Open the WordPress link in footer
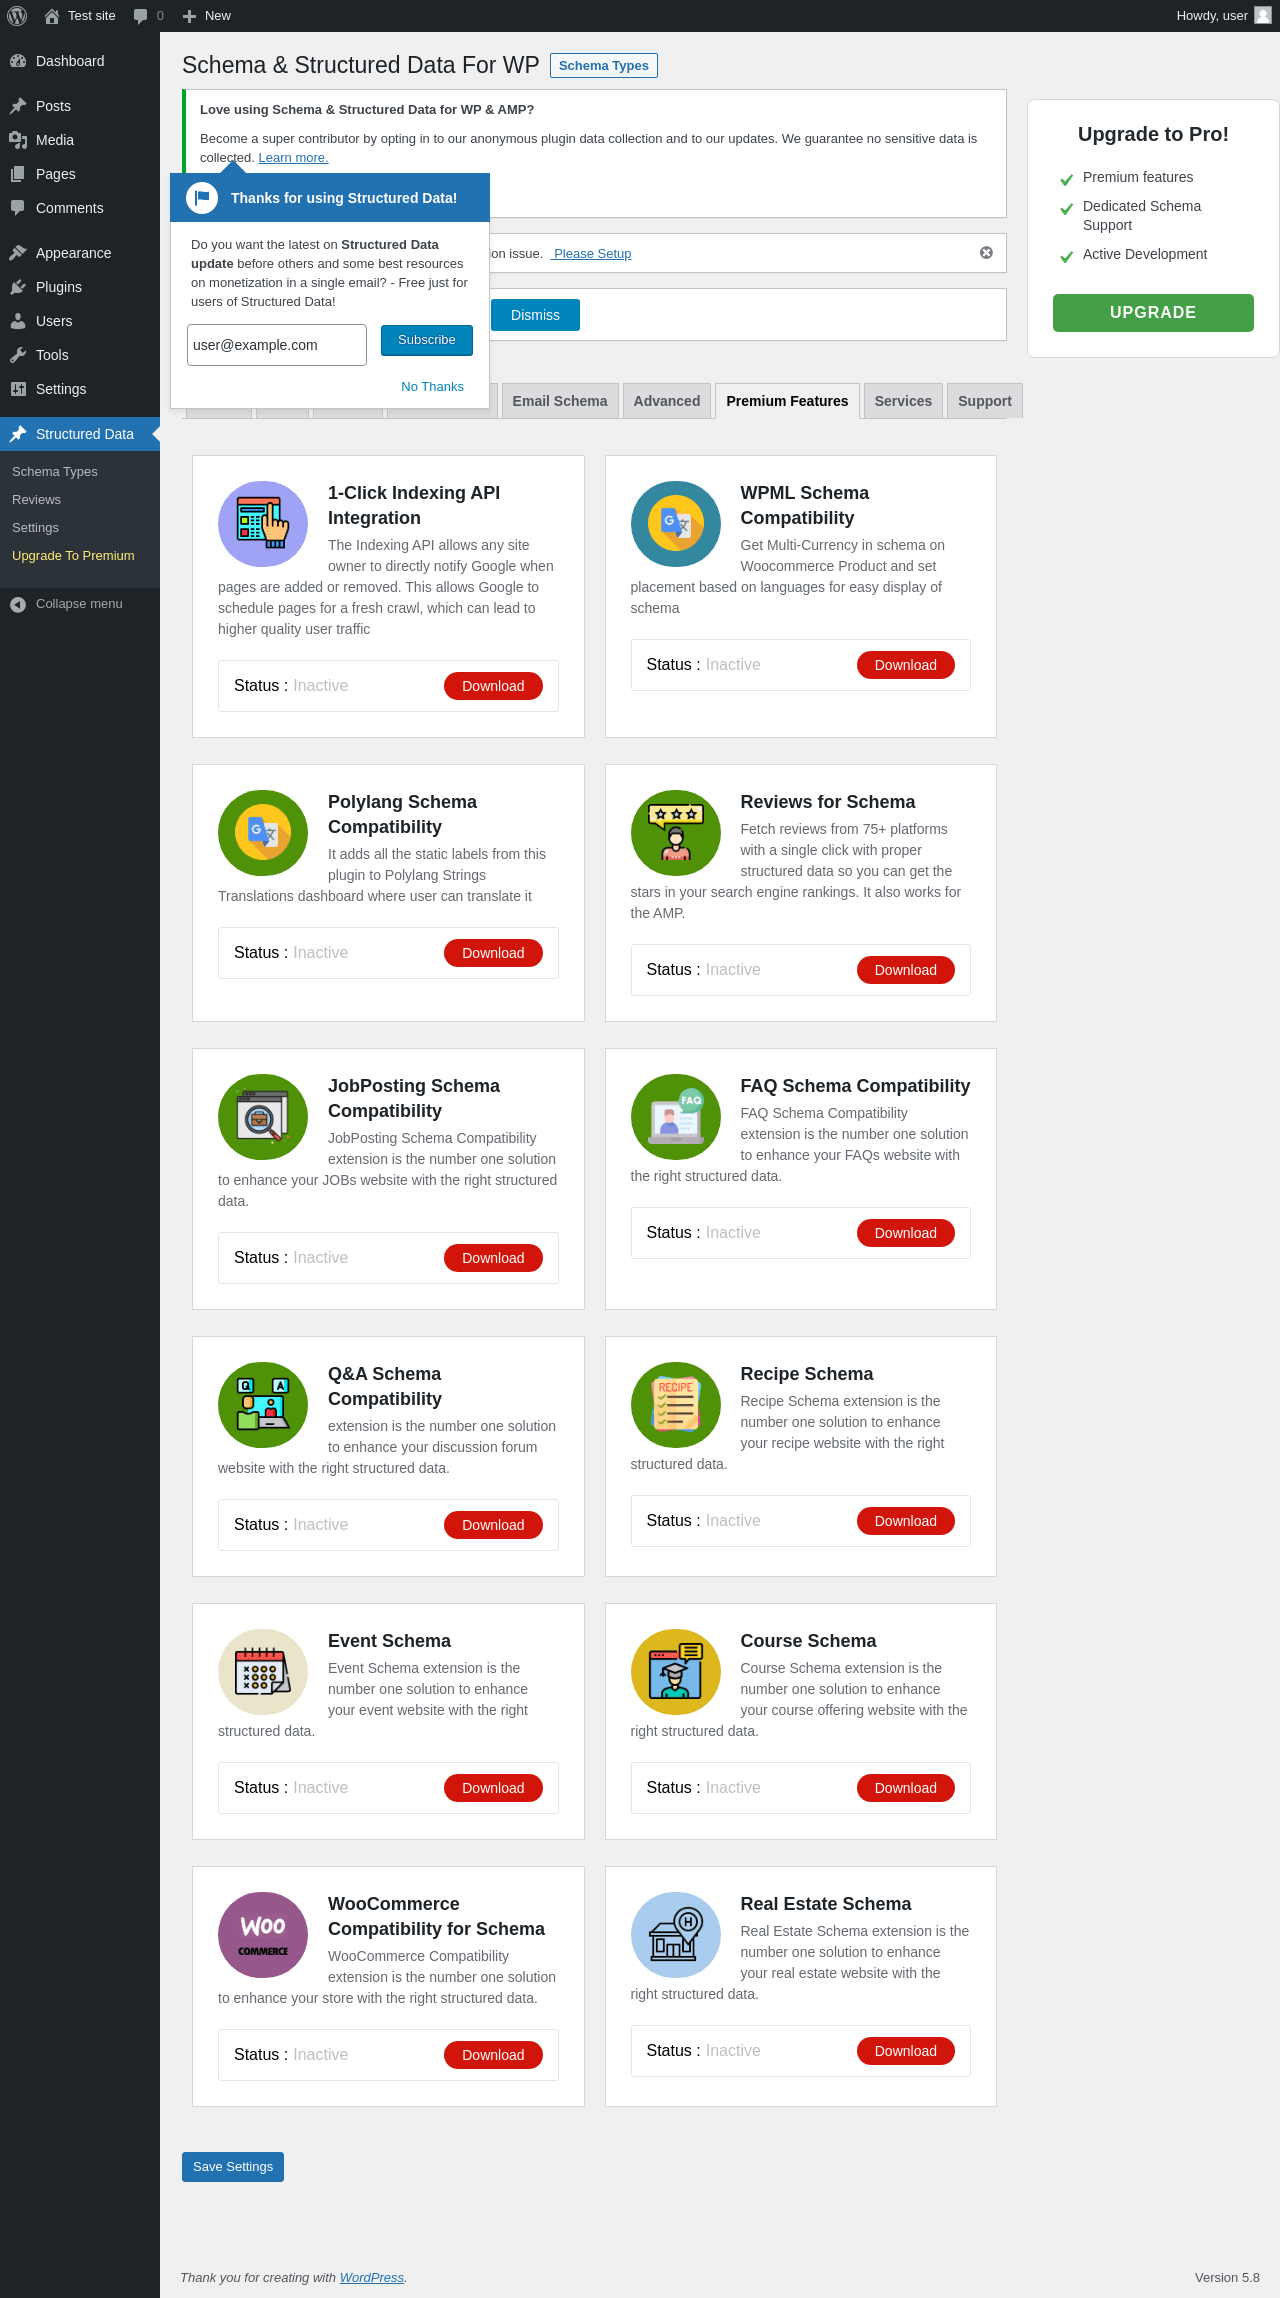Screen dimensions: 1280x2298 pos(372,2278)
